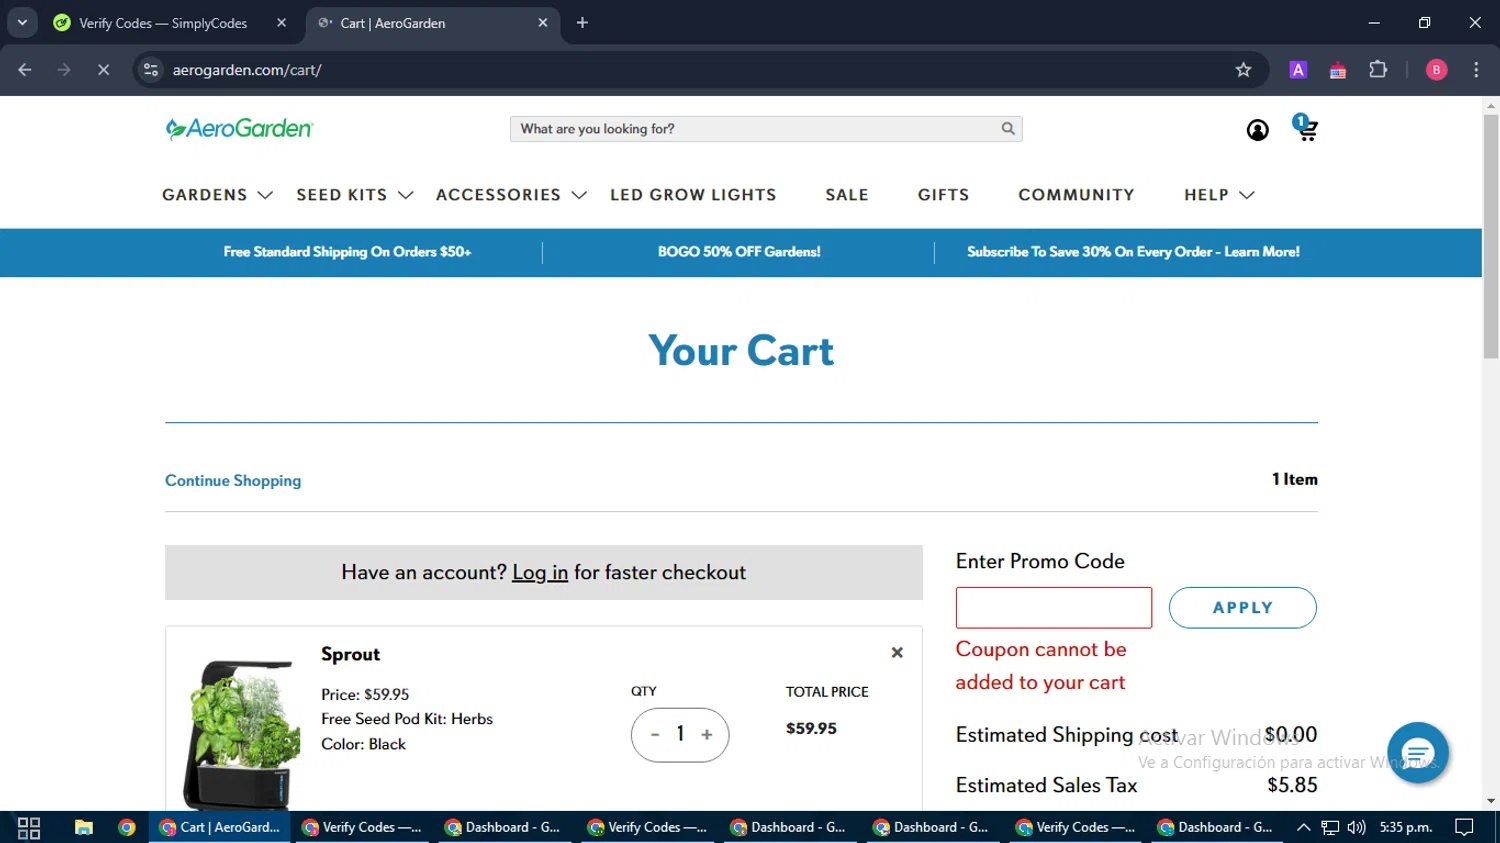Show hidden system tray icons
The height and width of the screenshot is (843, 1500).
click(x=1303, y=827)
